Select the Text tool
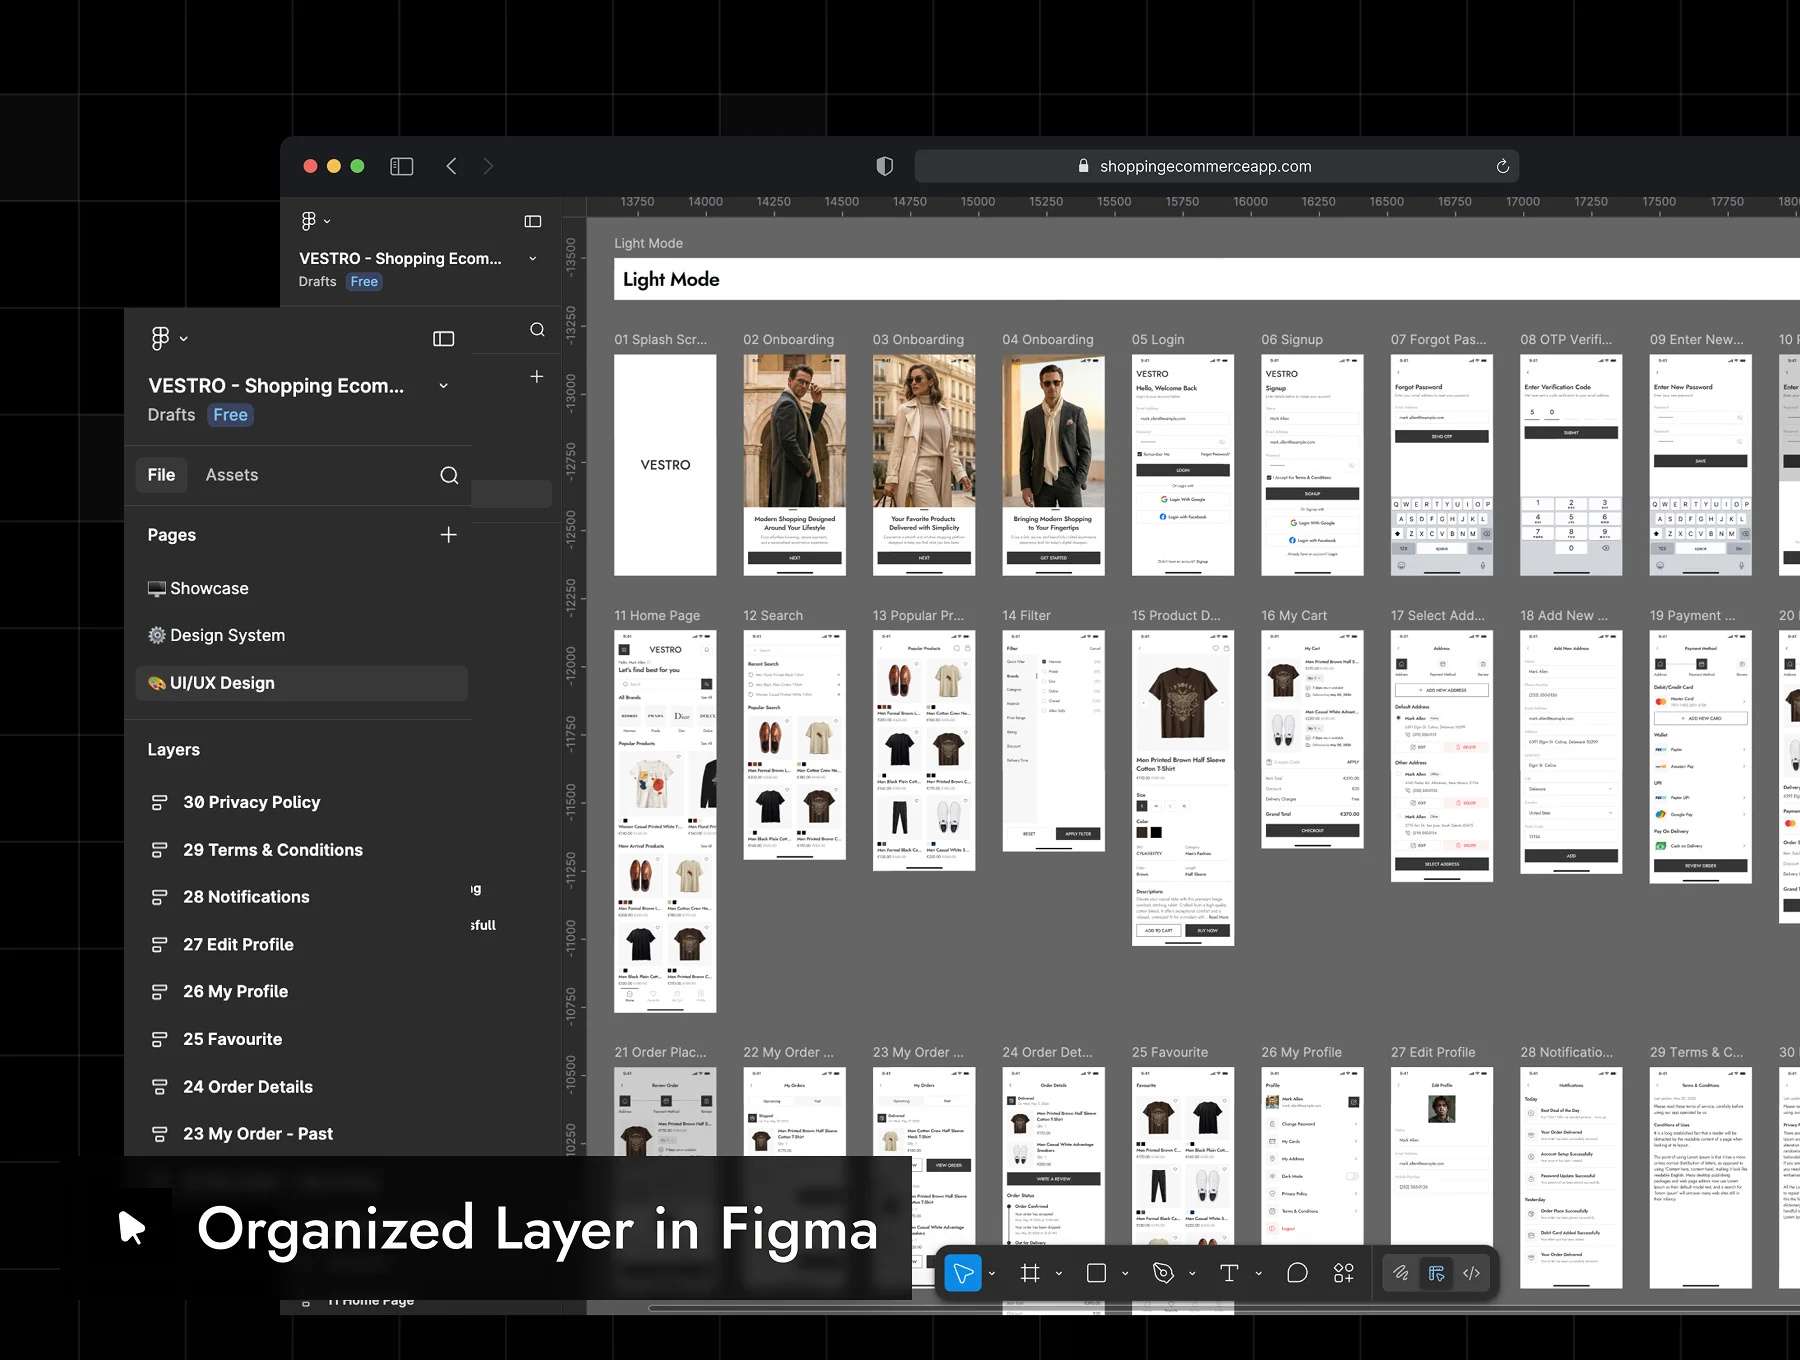The height and width of the screenshot is (1360, 1800). [x=1229, y=1273]
